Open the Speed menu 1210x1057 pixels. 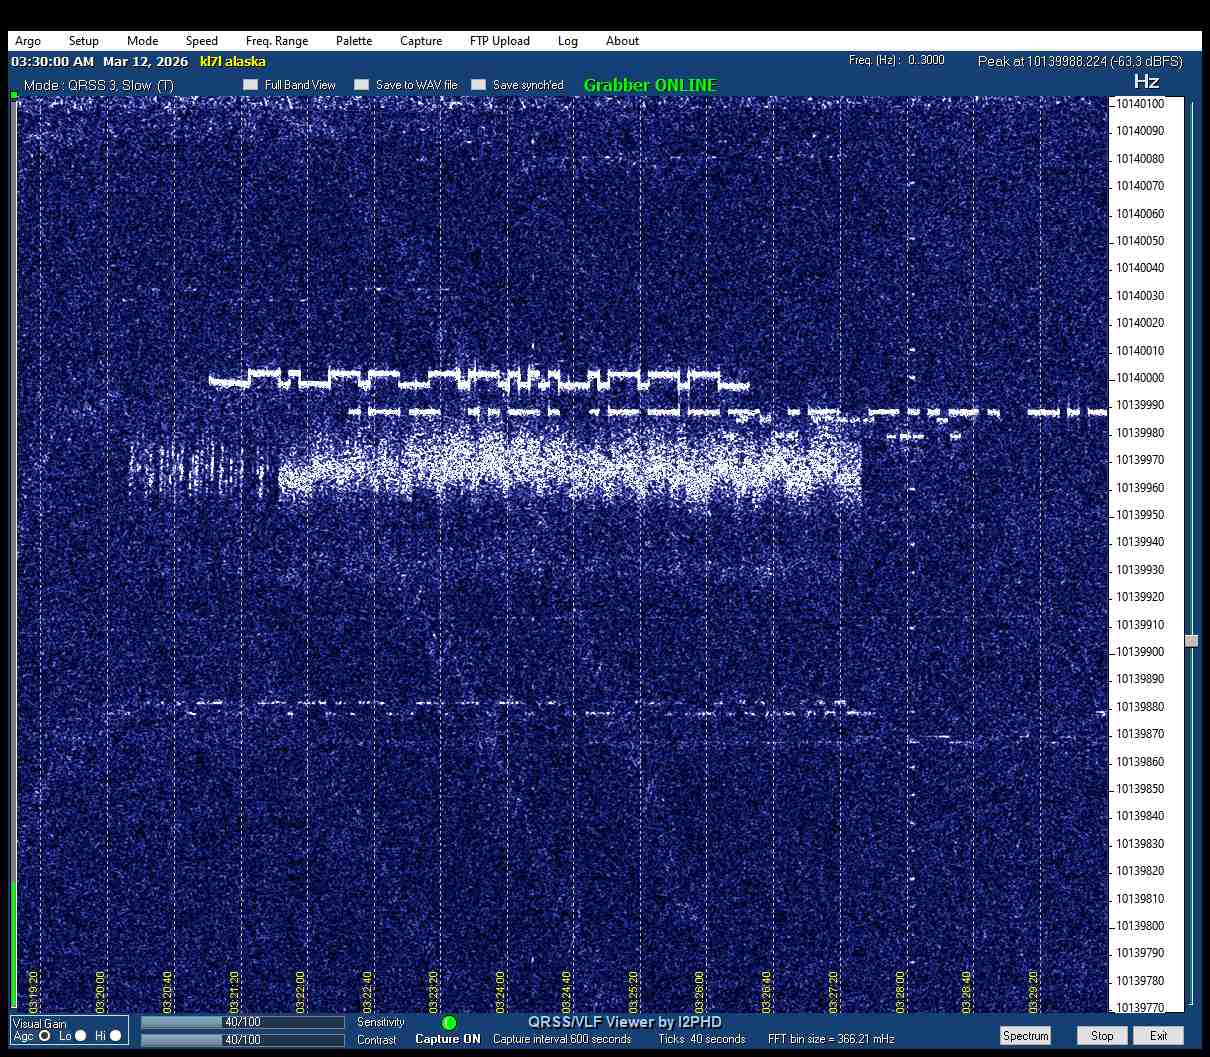point(201,41)
